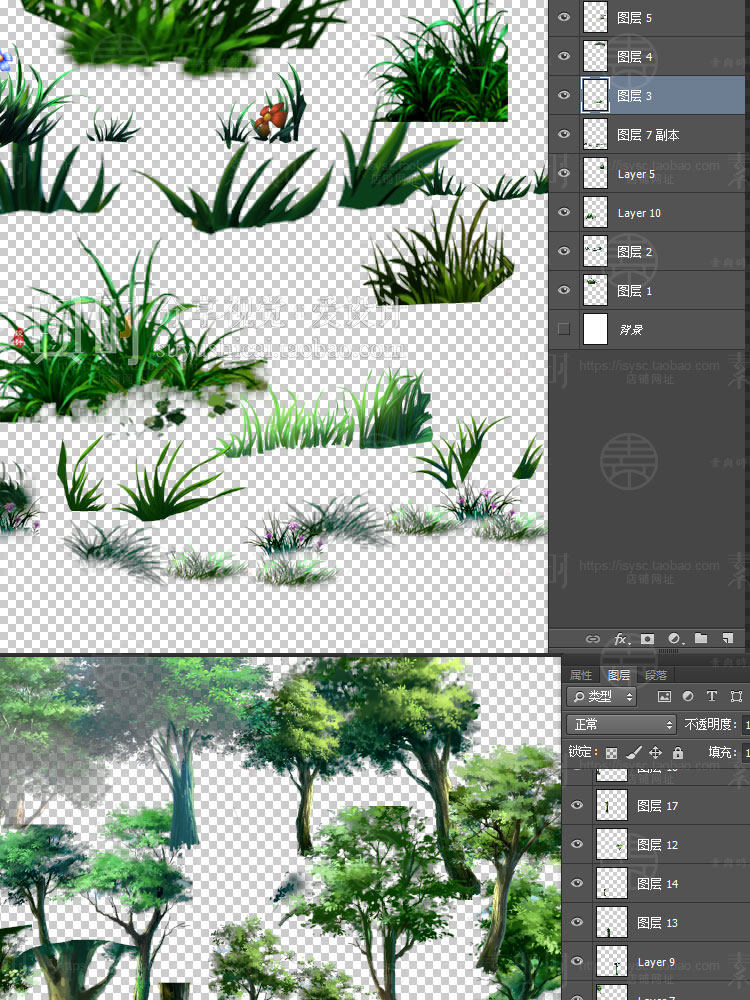Image resolution: width=750 pixels, height=1000 pixels.
Task: Lock image pixels brush icon
Action: [x=633, y=753]
